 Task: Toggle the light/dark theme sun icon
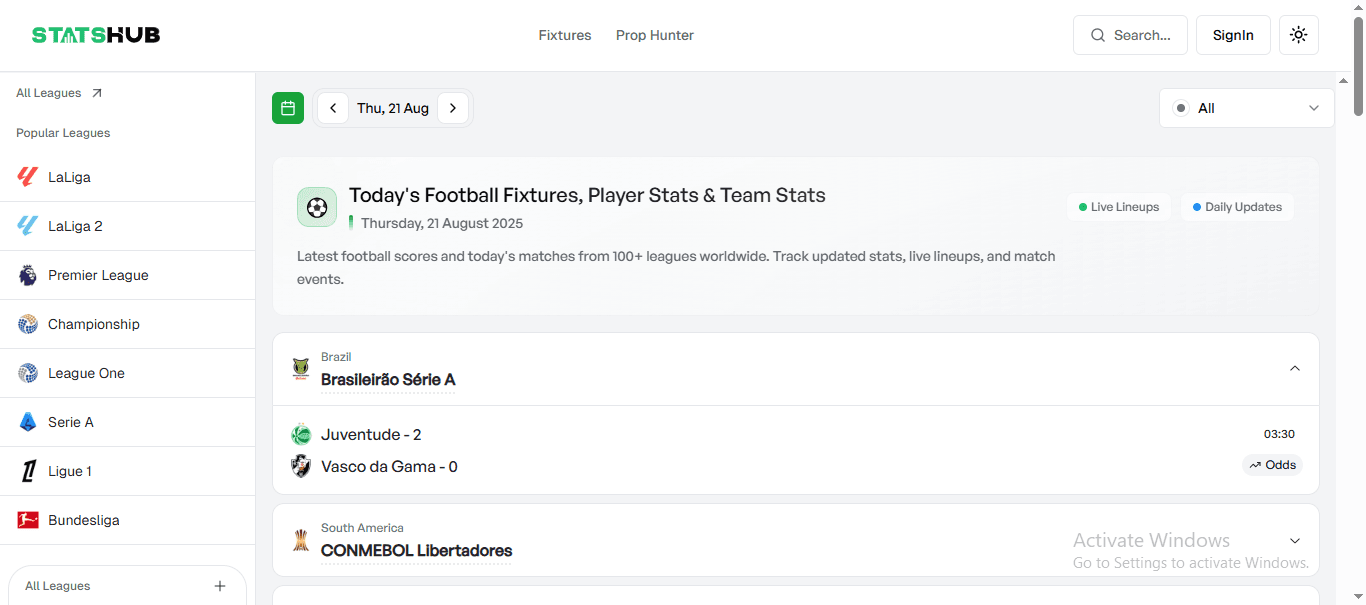click(1299, 35)
